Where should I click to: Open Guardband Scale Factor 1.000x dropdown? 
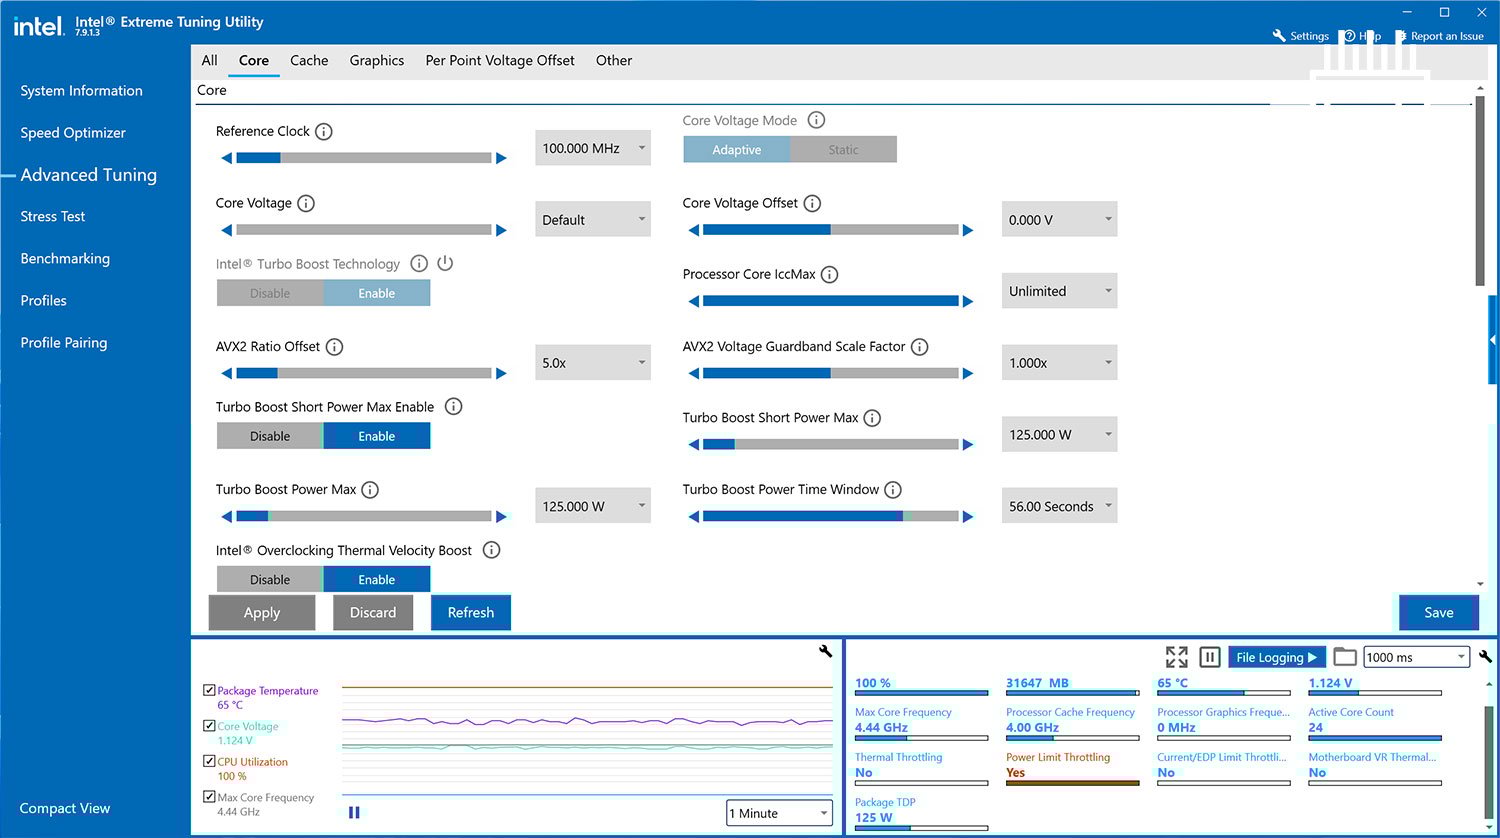coord(1059,363)
